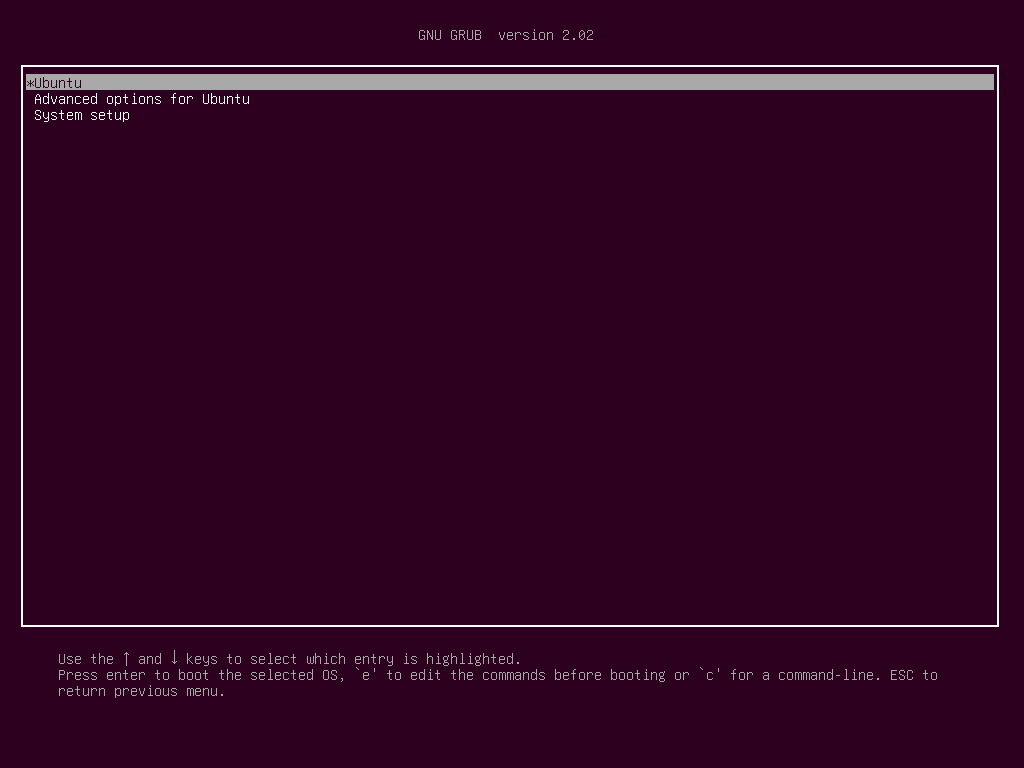
Task: Choose Advanced options for Ubuntu
Action: click(x=142, y=99)
